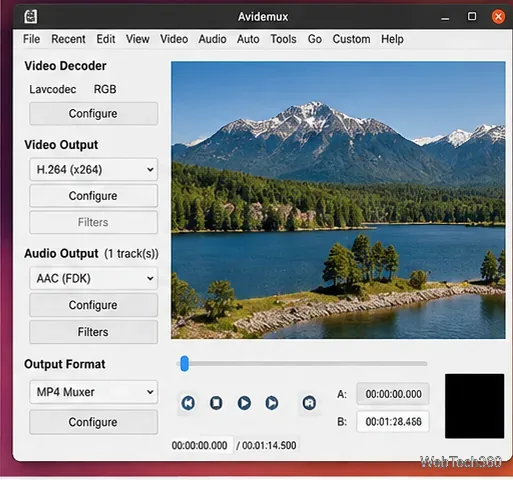Click the video preview of mountain lake

[338, 200]
